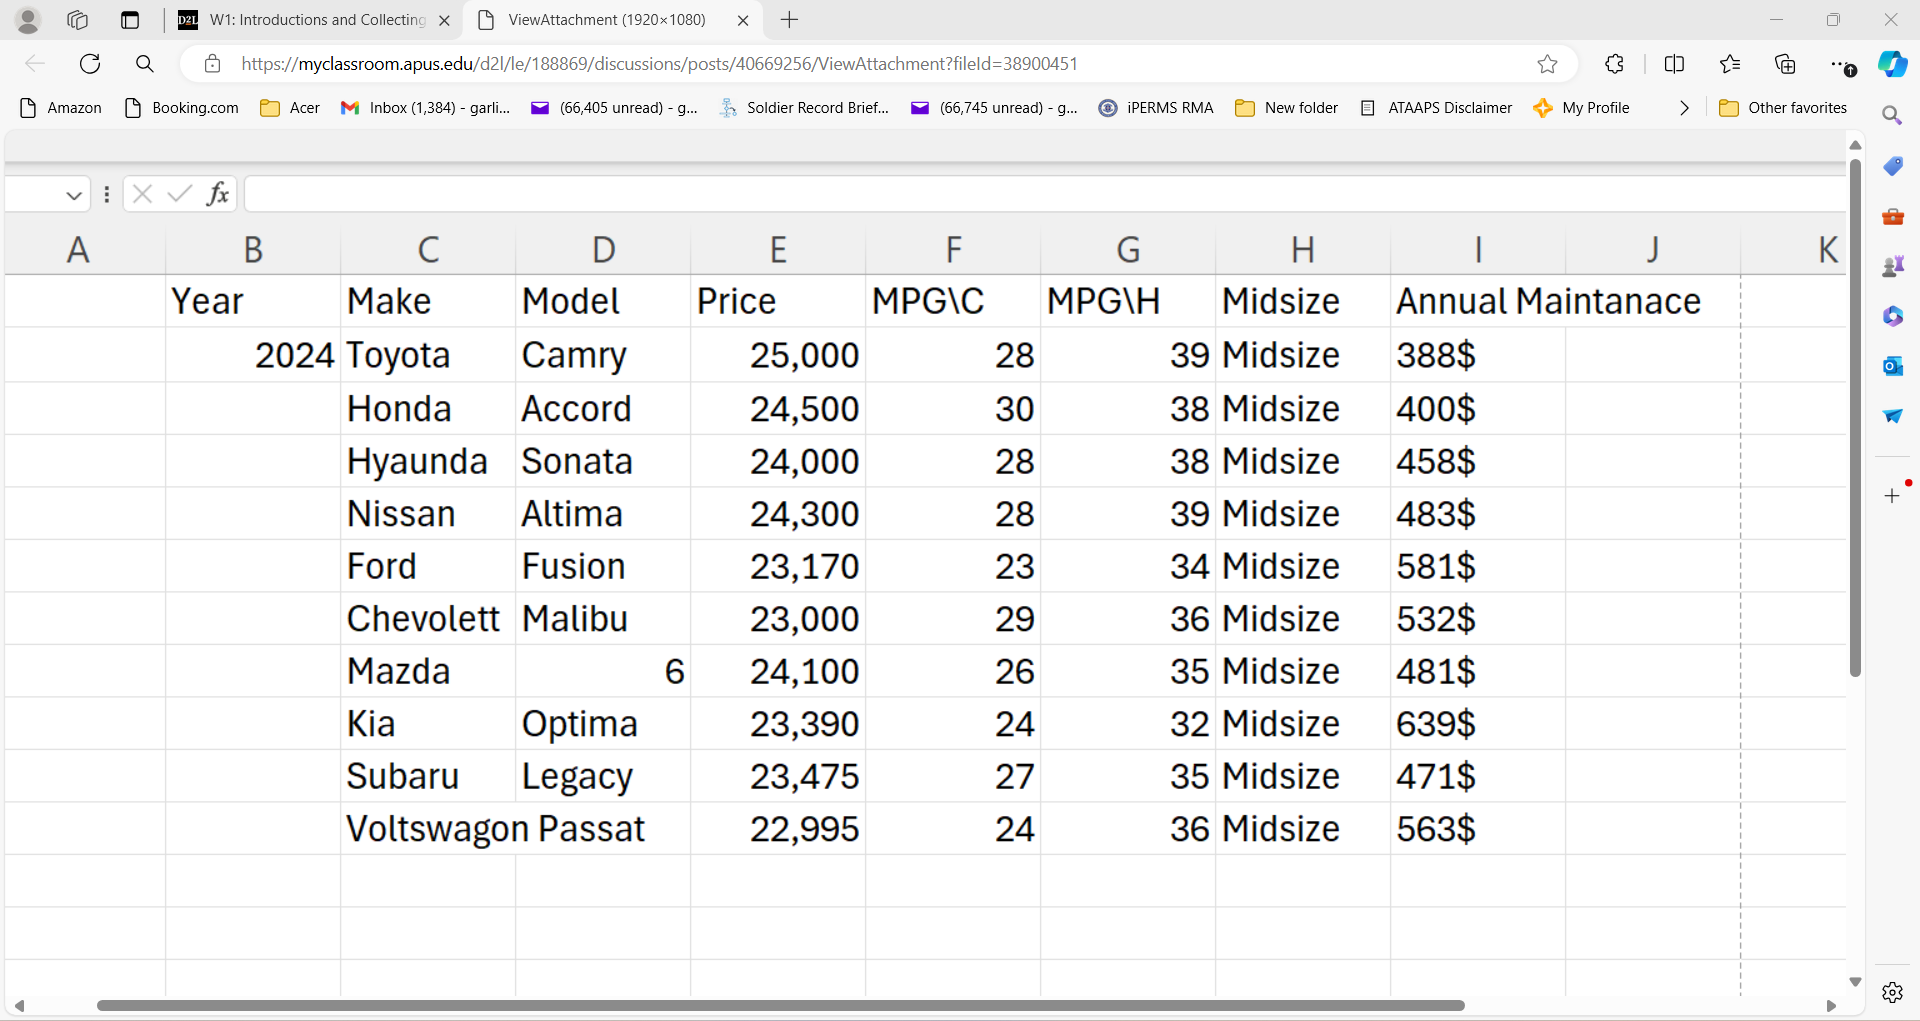Open My Profile bookmark
1920x1021 pixels.
(1581, 108)
